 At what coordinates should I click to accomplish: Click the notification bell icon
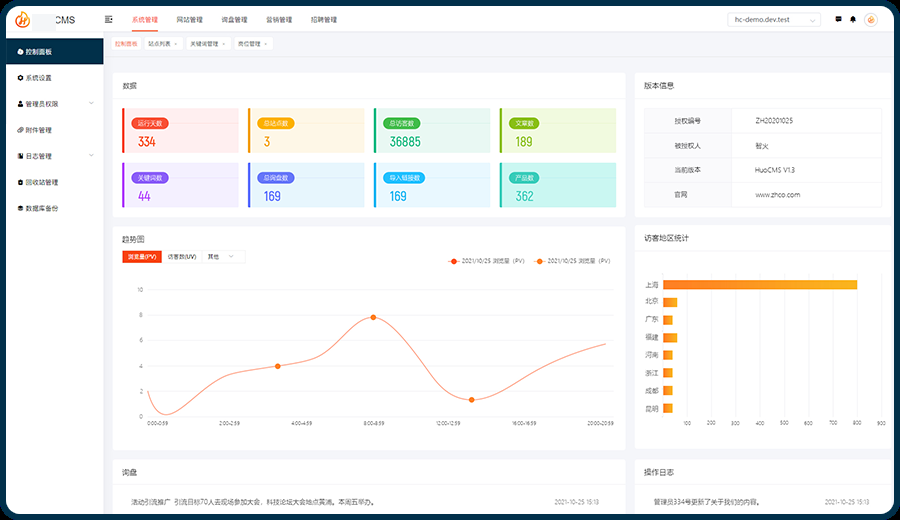[x=853, y=19]
